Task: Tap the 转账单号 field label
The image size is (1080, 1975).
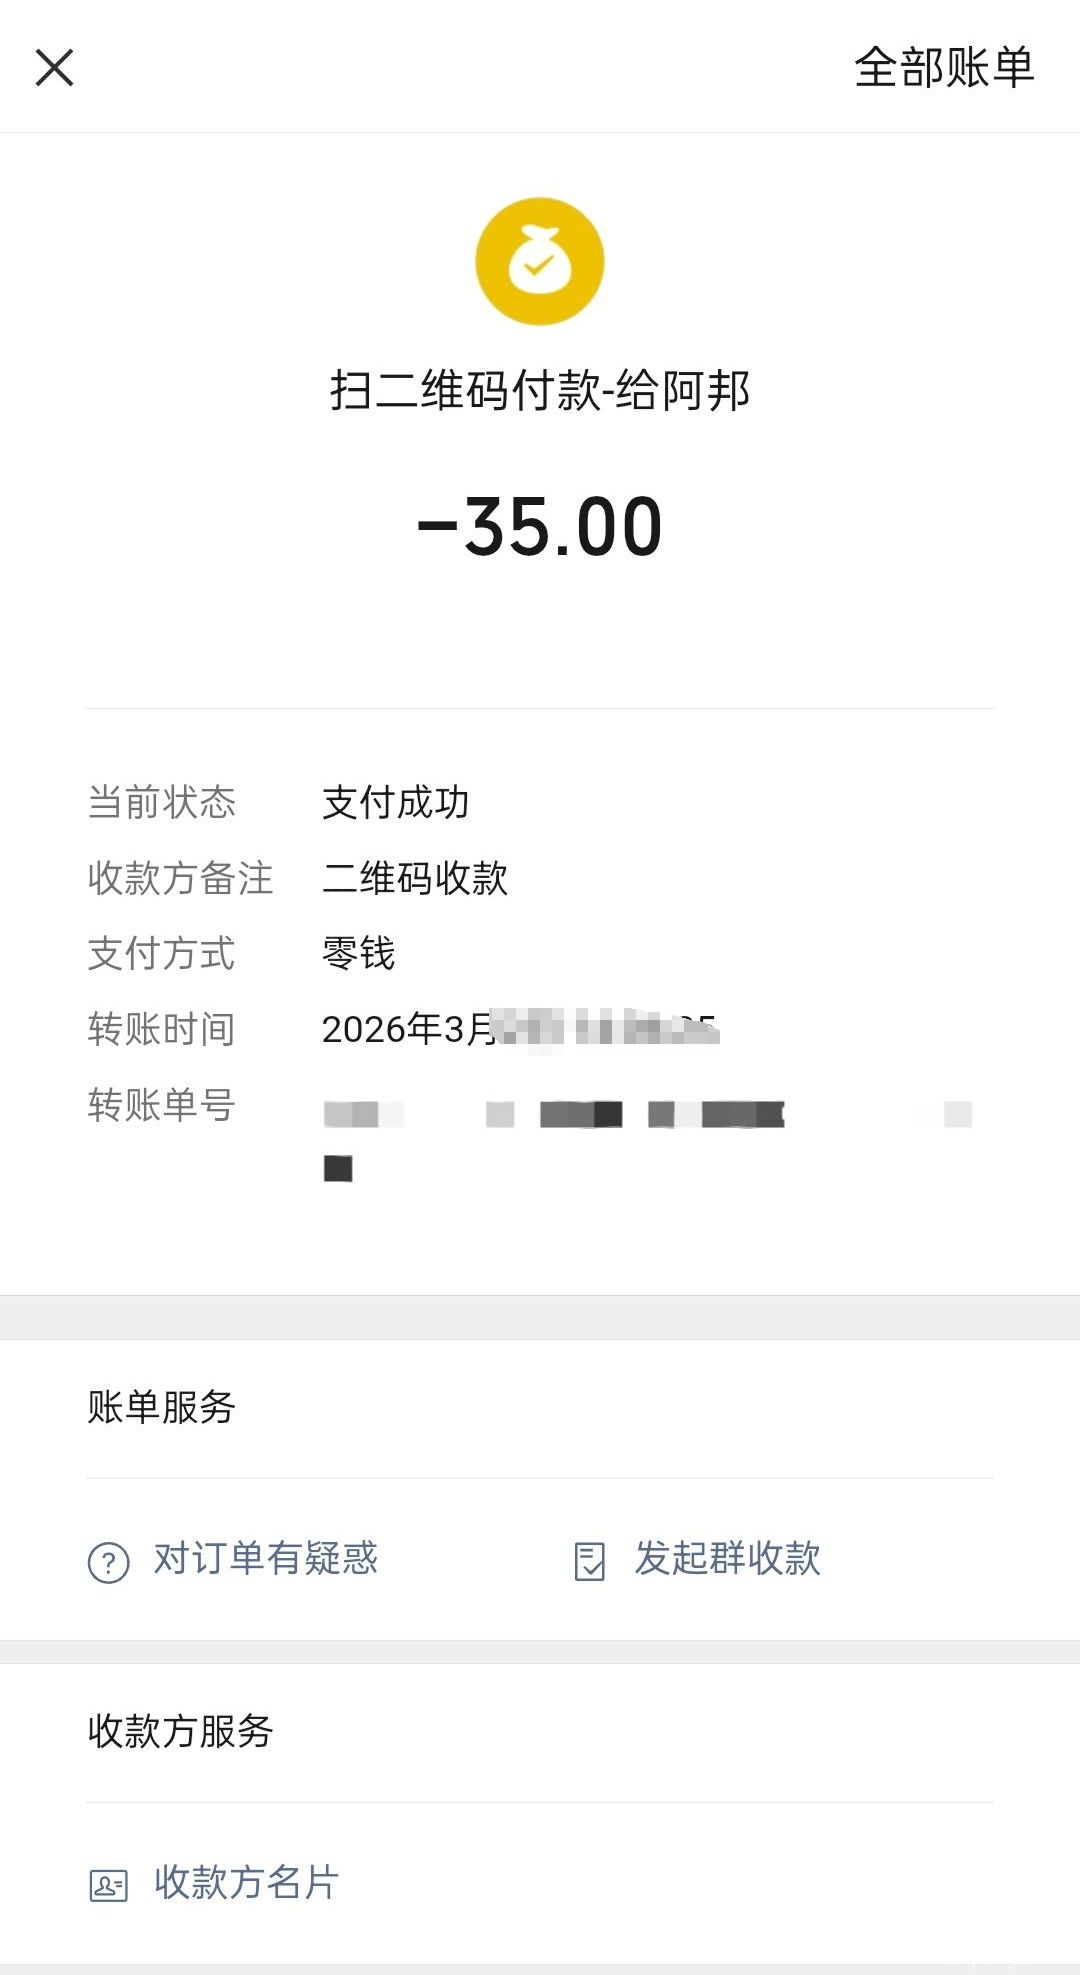Action: [x=162, y=1105]
